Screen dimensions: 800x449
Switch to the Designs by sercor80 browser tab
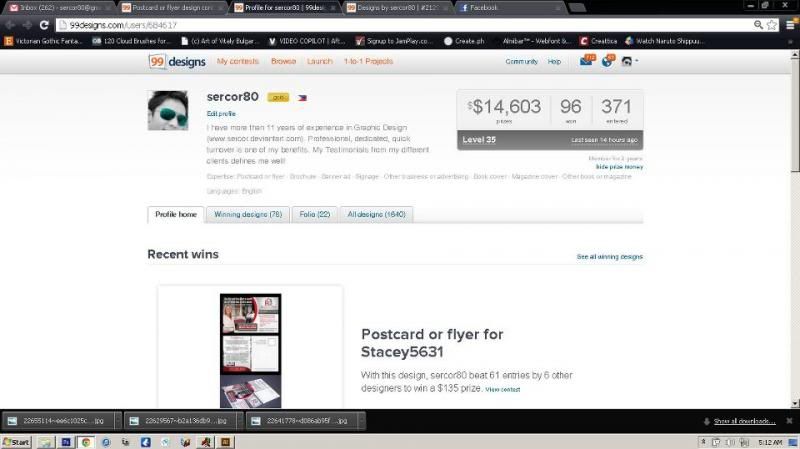tap(397, 8)
